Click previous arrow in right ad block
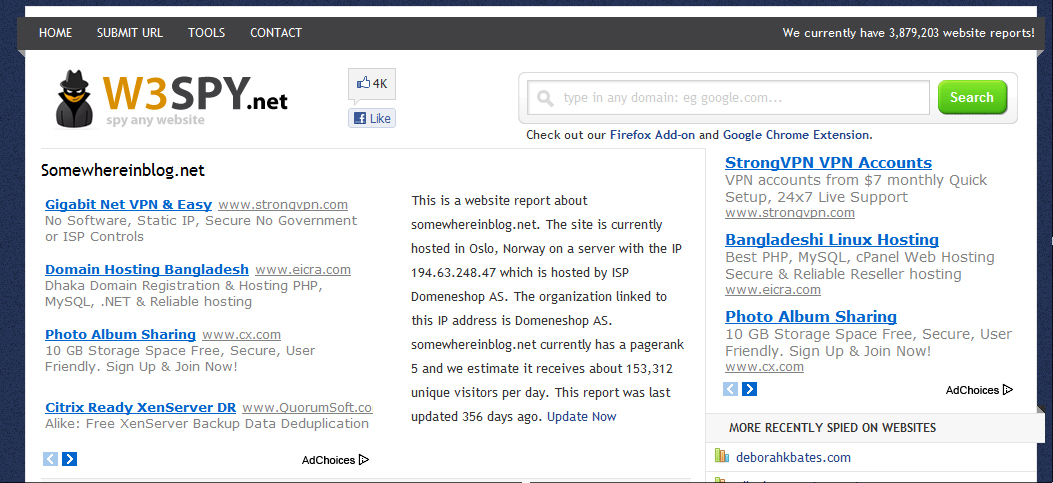This screenshot has height=483, width=1053. (x=731, y=389)
